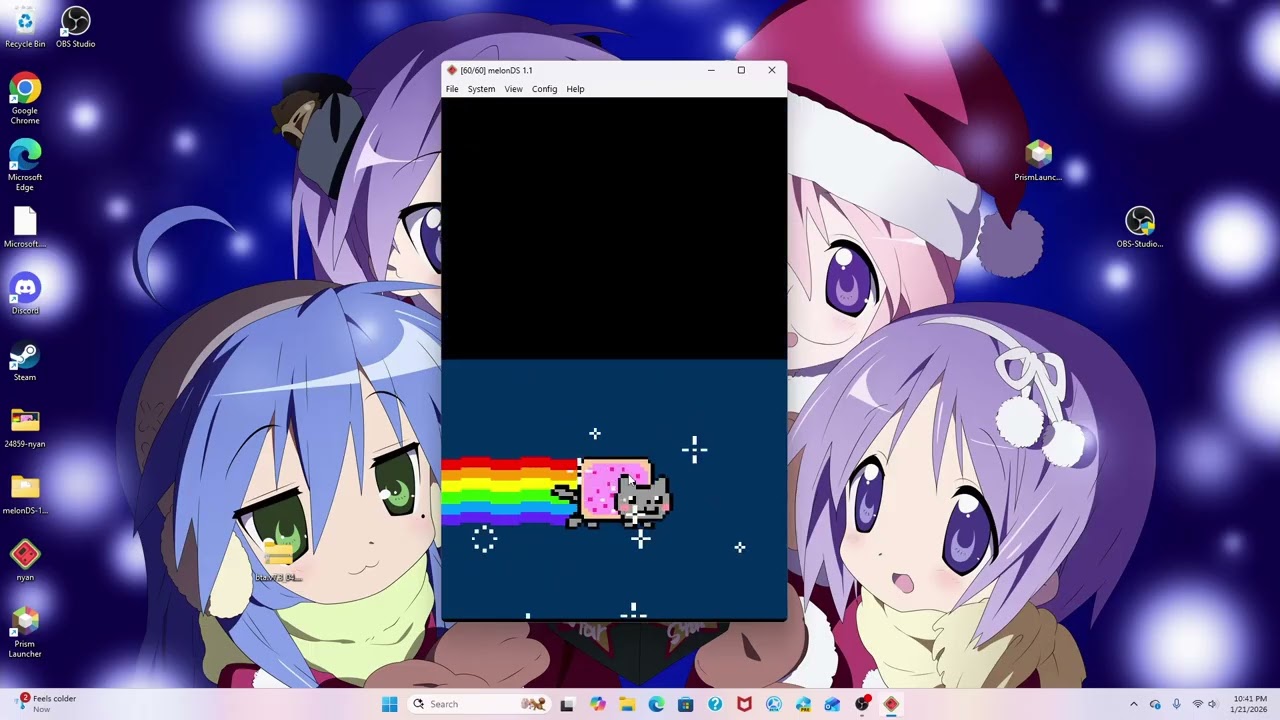The image size is (1280, 720).
Task: Minimize the melonDS window
Action: click(711, 70)
